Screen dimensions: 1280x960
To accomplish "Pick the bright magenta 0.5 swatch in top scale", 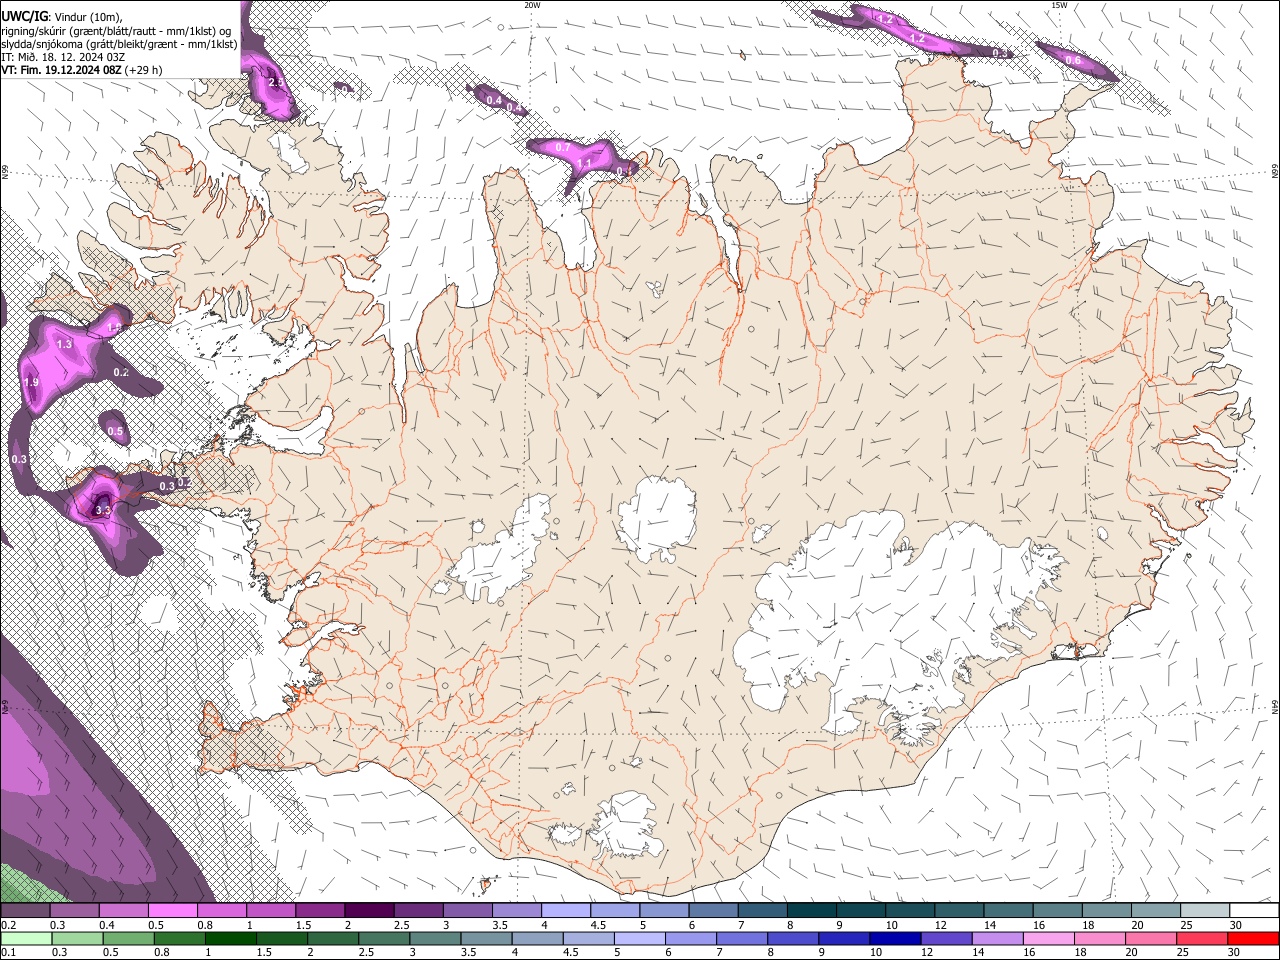I will (x=172, y=911).
